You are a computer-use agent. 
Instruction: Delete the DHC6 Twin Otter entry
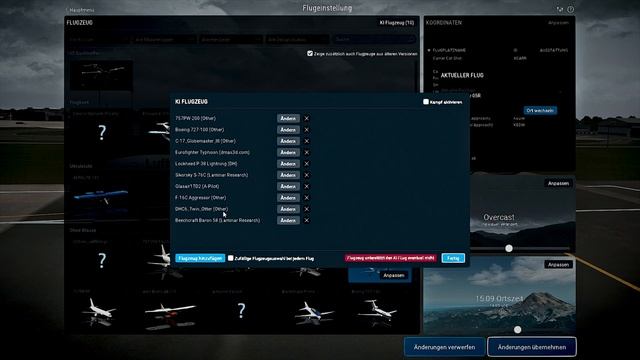307,209
